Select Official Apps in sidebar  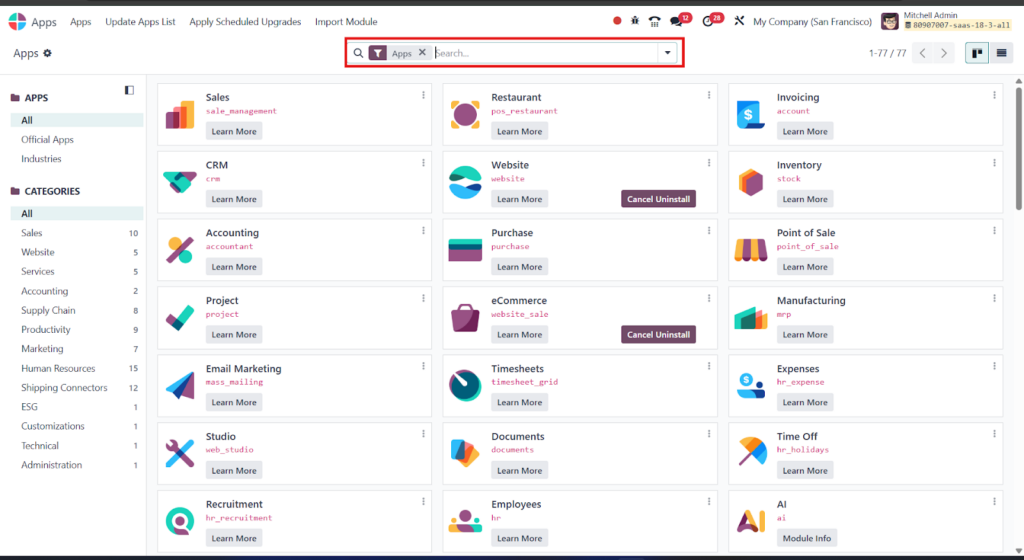47,140
